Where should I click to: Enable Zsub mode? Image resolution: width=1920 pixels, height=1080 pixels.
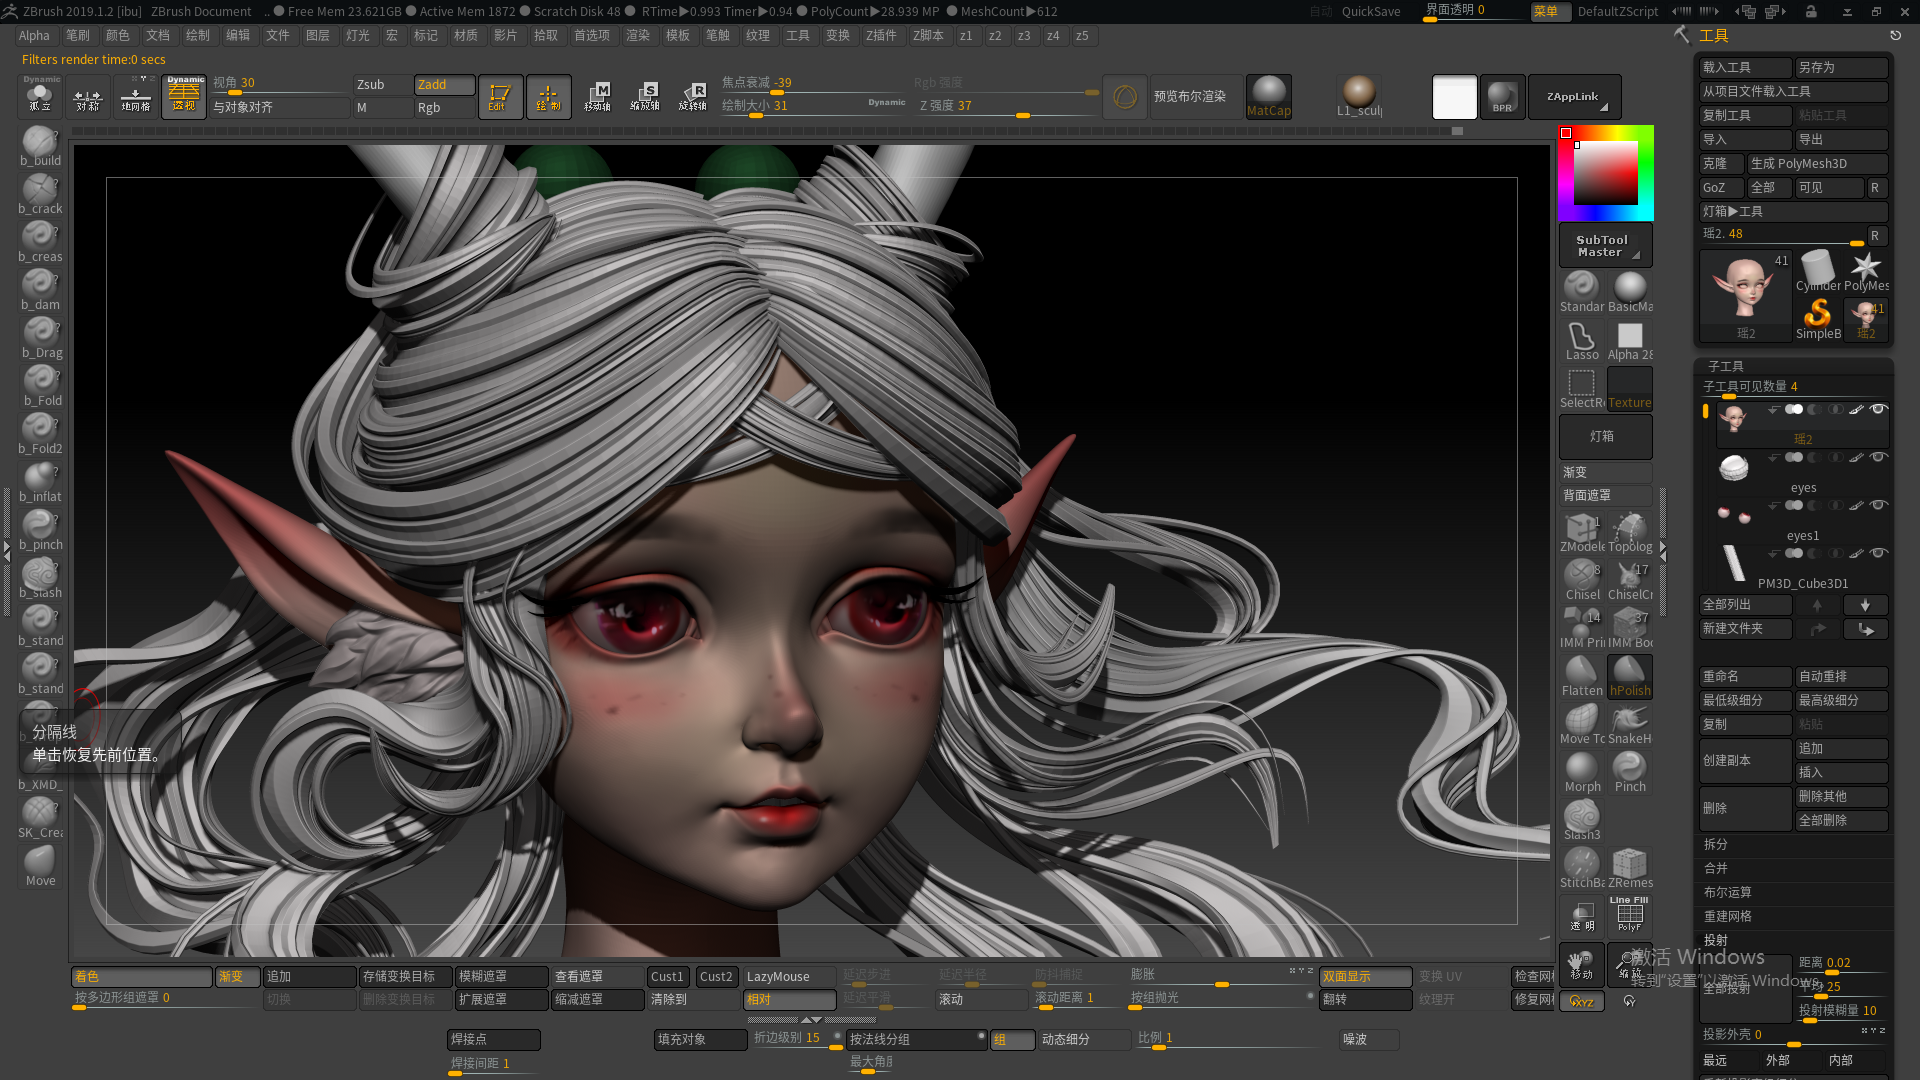pyautogui.click(x=381, y=85)
